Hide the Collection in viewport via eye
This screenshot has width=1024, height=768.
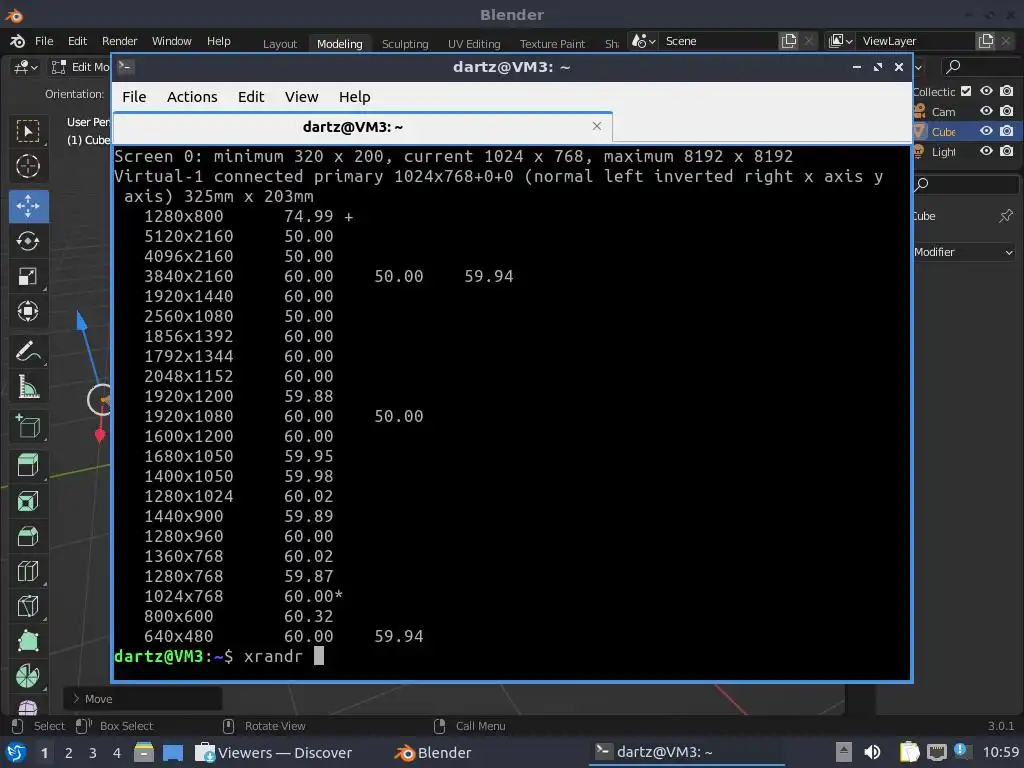pyautogui.click(x=986, y=91)
